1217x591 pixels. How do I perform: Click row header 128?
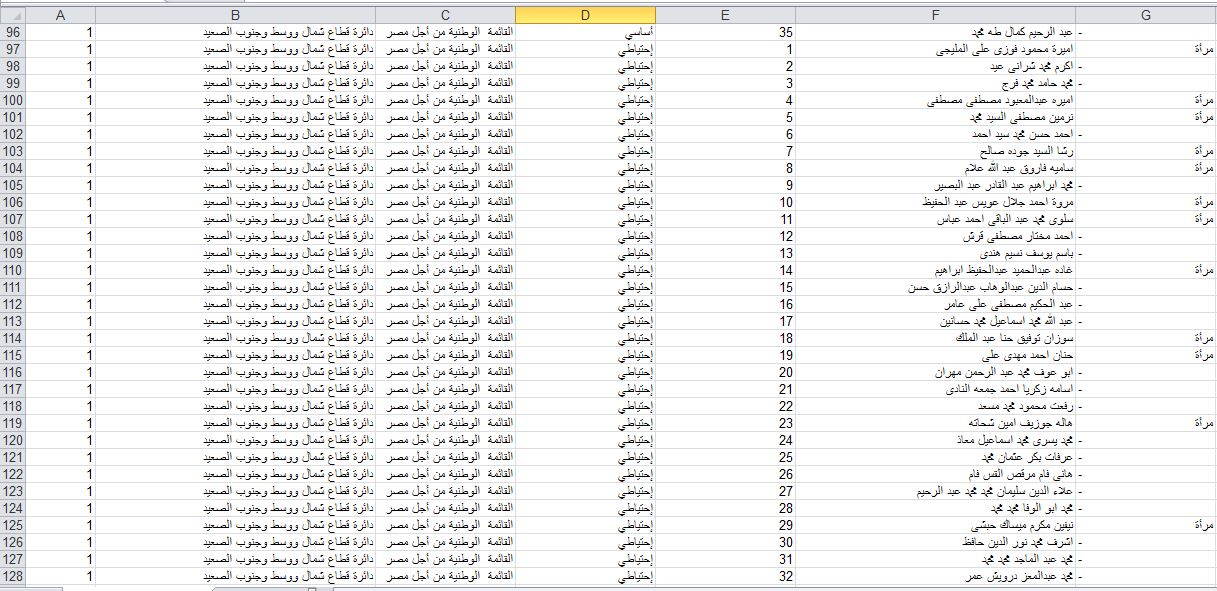tap(13, 576)
